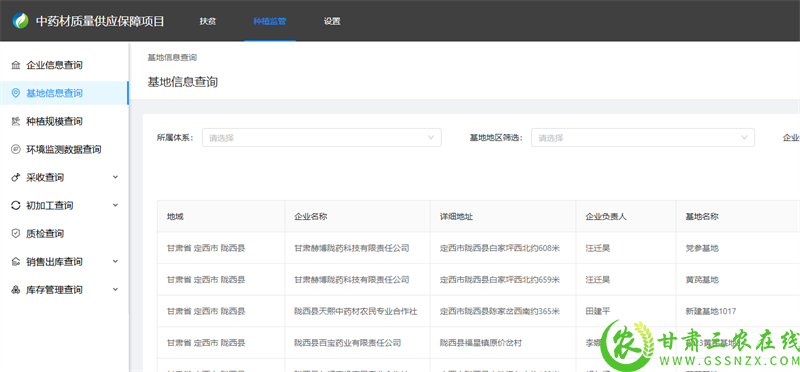Click the 陇西县福星镇原价岔村 address cell
Screen dimensions: 800x372
(481, 343)
